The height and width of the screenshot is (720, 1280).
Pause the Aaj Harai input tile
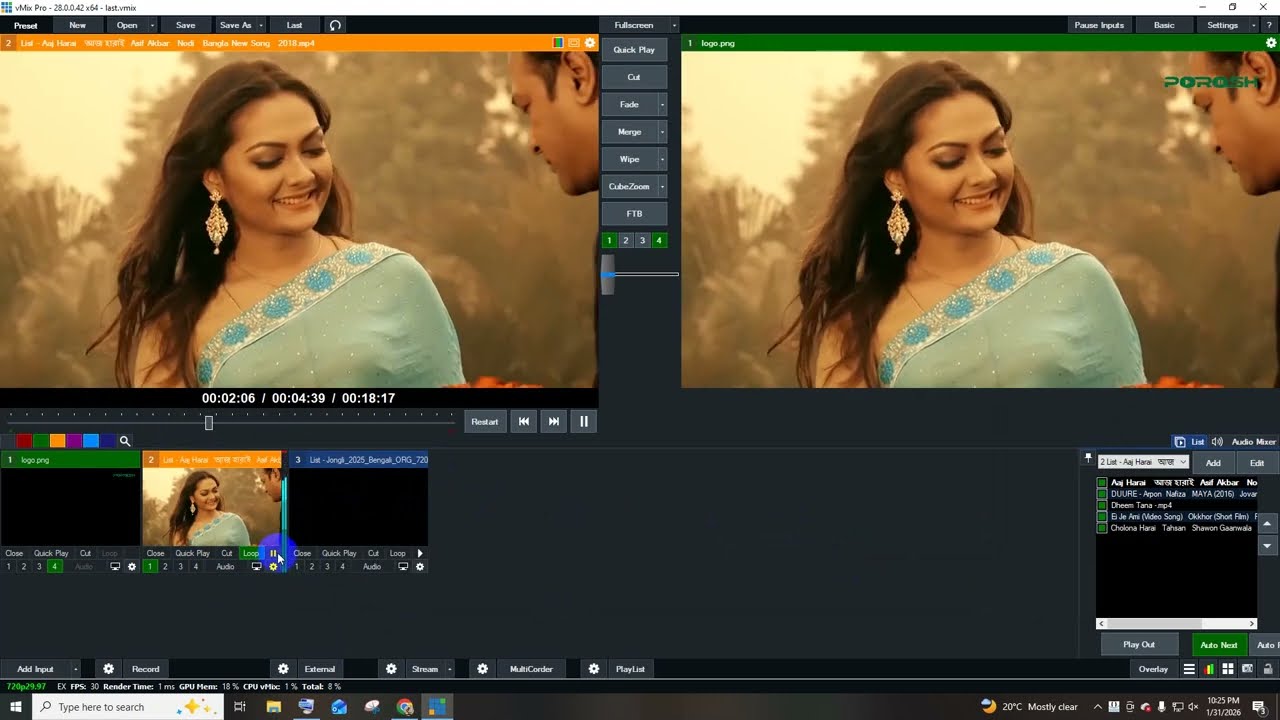click(273, 553)
